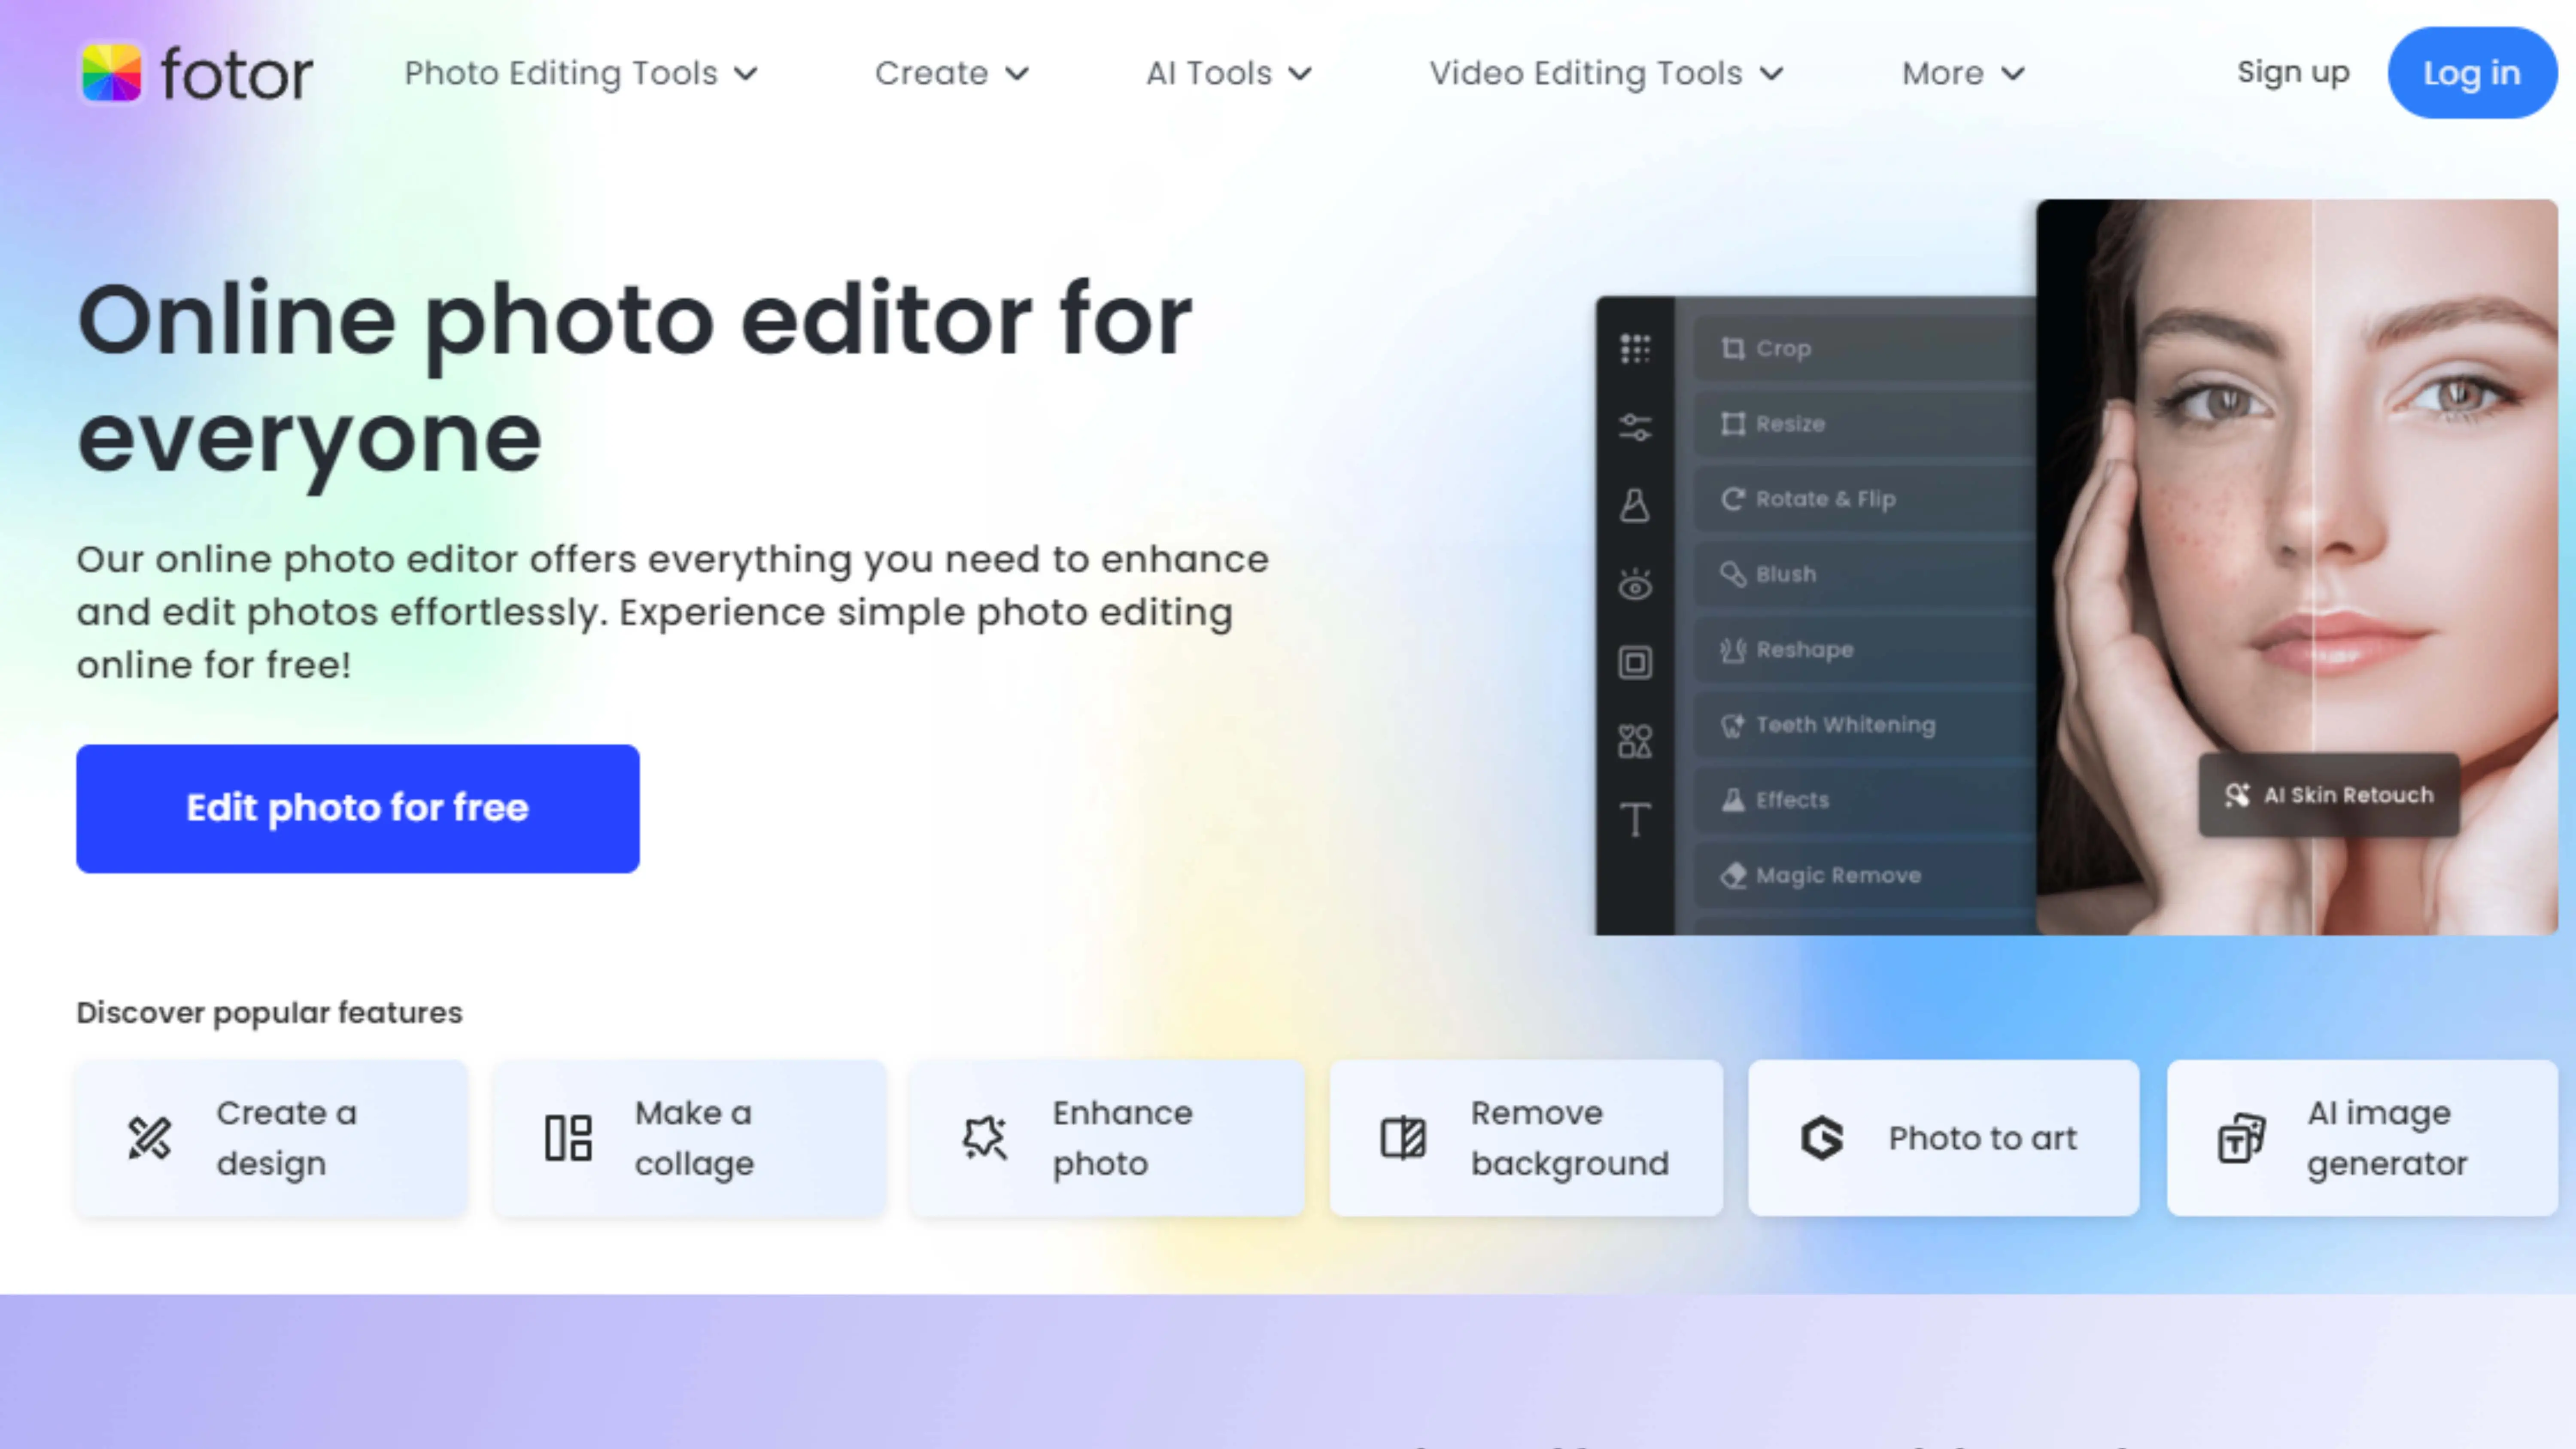The height and width of the screenshot is (1449, 2576).
Task: Click the Magic Remove eraser icon
Action: pyautogui.click(x=1732, y=875)
